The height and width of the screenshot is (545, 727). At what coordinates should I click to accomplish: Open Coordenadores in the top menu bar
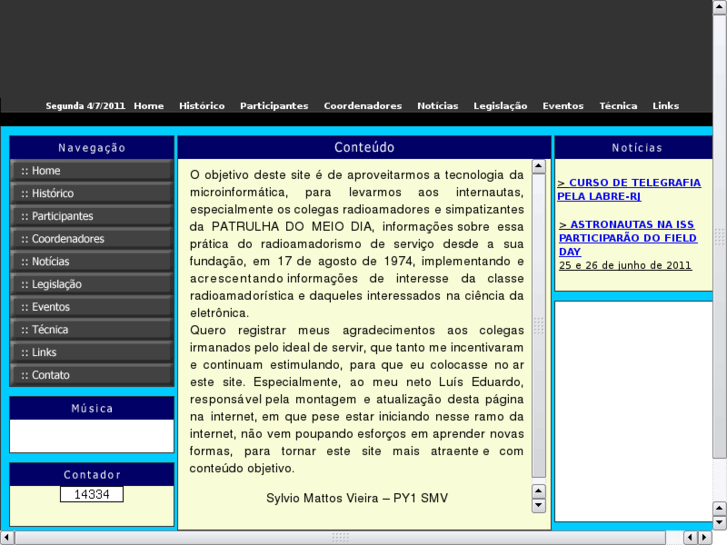point(363,106)
